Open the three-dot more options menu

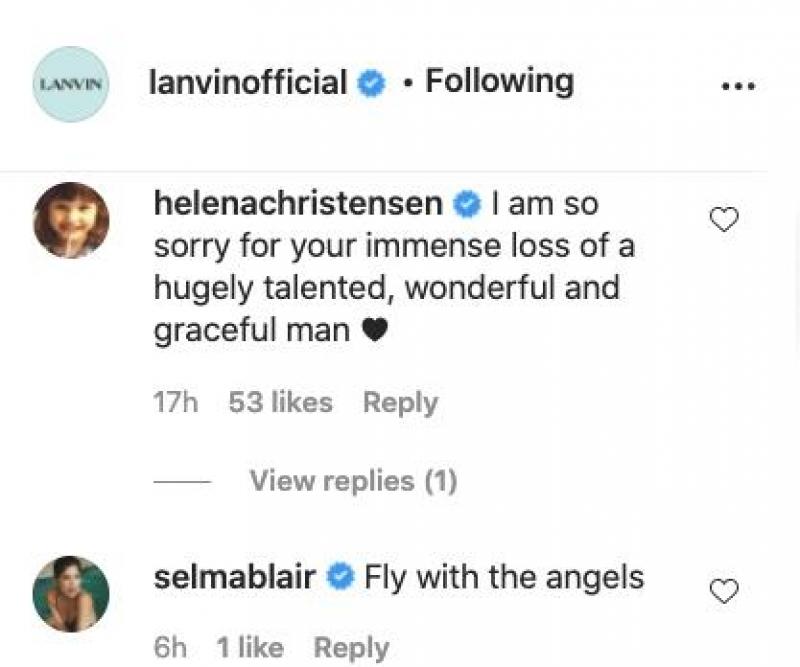pyautogui.click(x=738, y=86)
